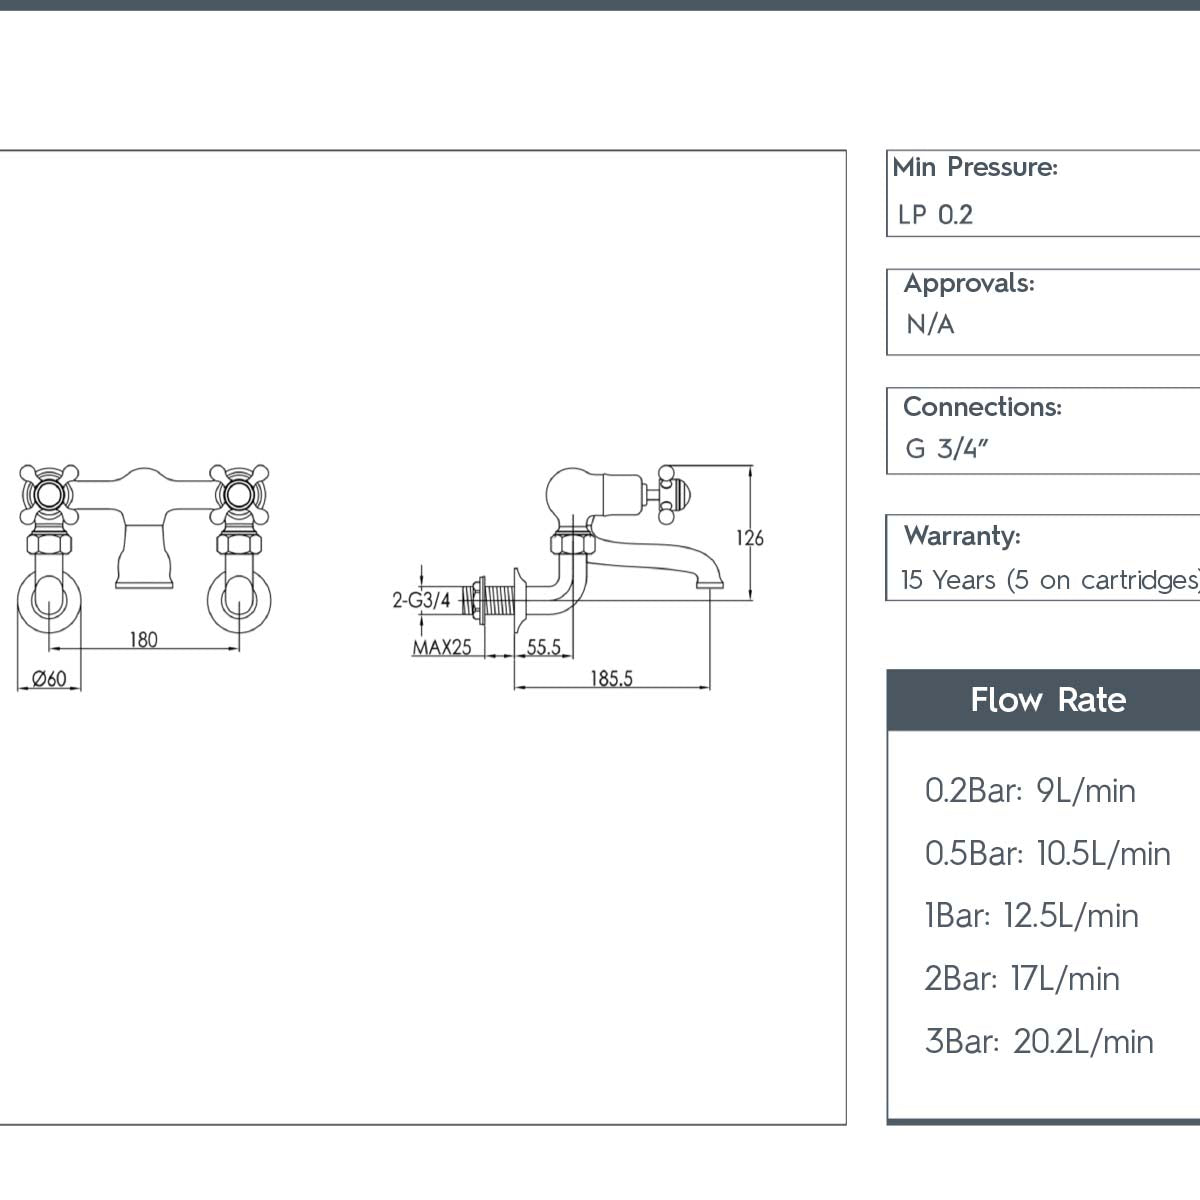Toggle the Connections G 3/4 panel
Image resolution: width=1200 pixels, height=1200 pixels.
1040,430
